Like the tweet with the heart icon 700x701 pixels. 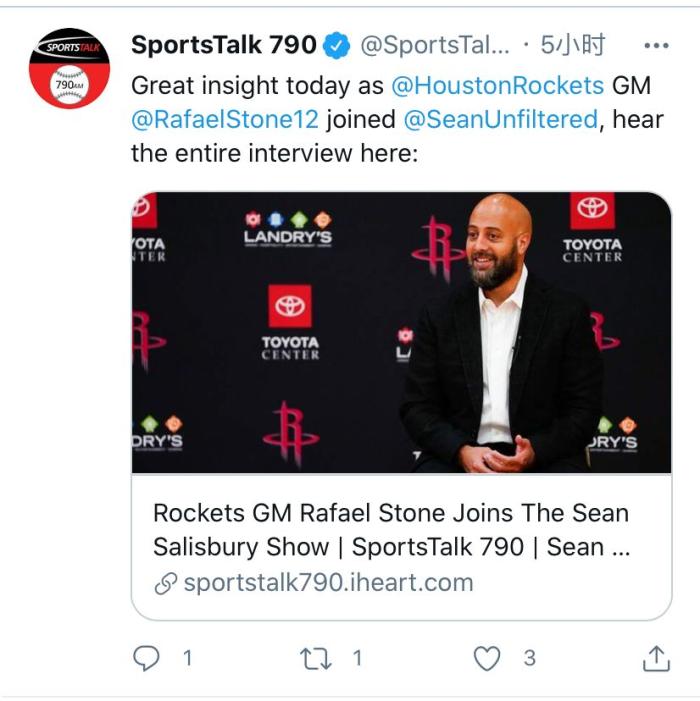pyautogui.click(x=487, y=657)
